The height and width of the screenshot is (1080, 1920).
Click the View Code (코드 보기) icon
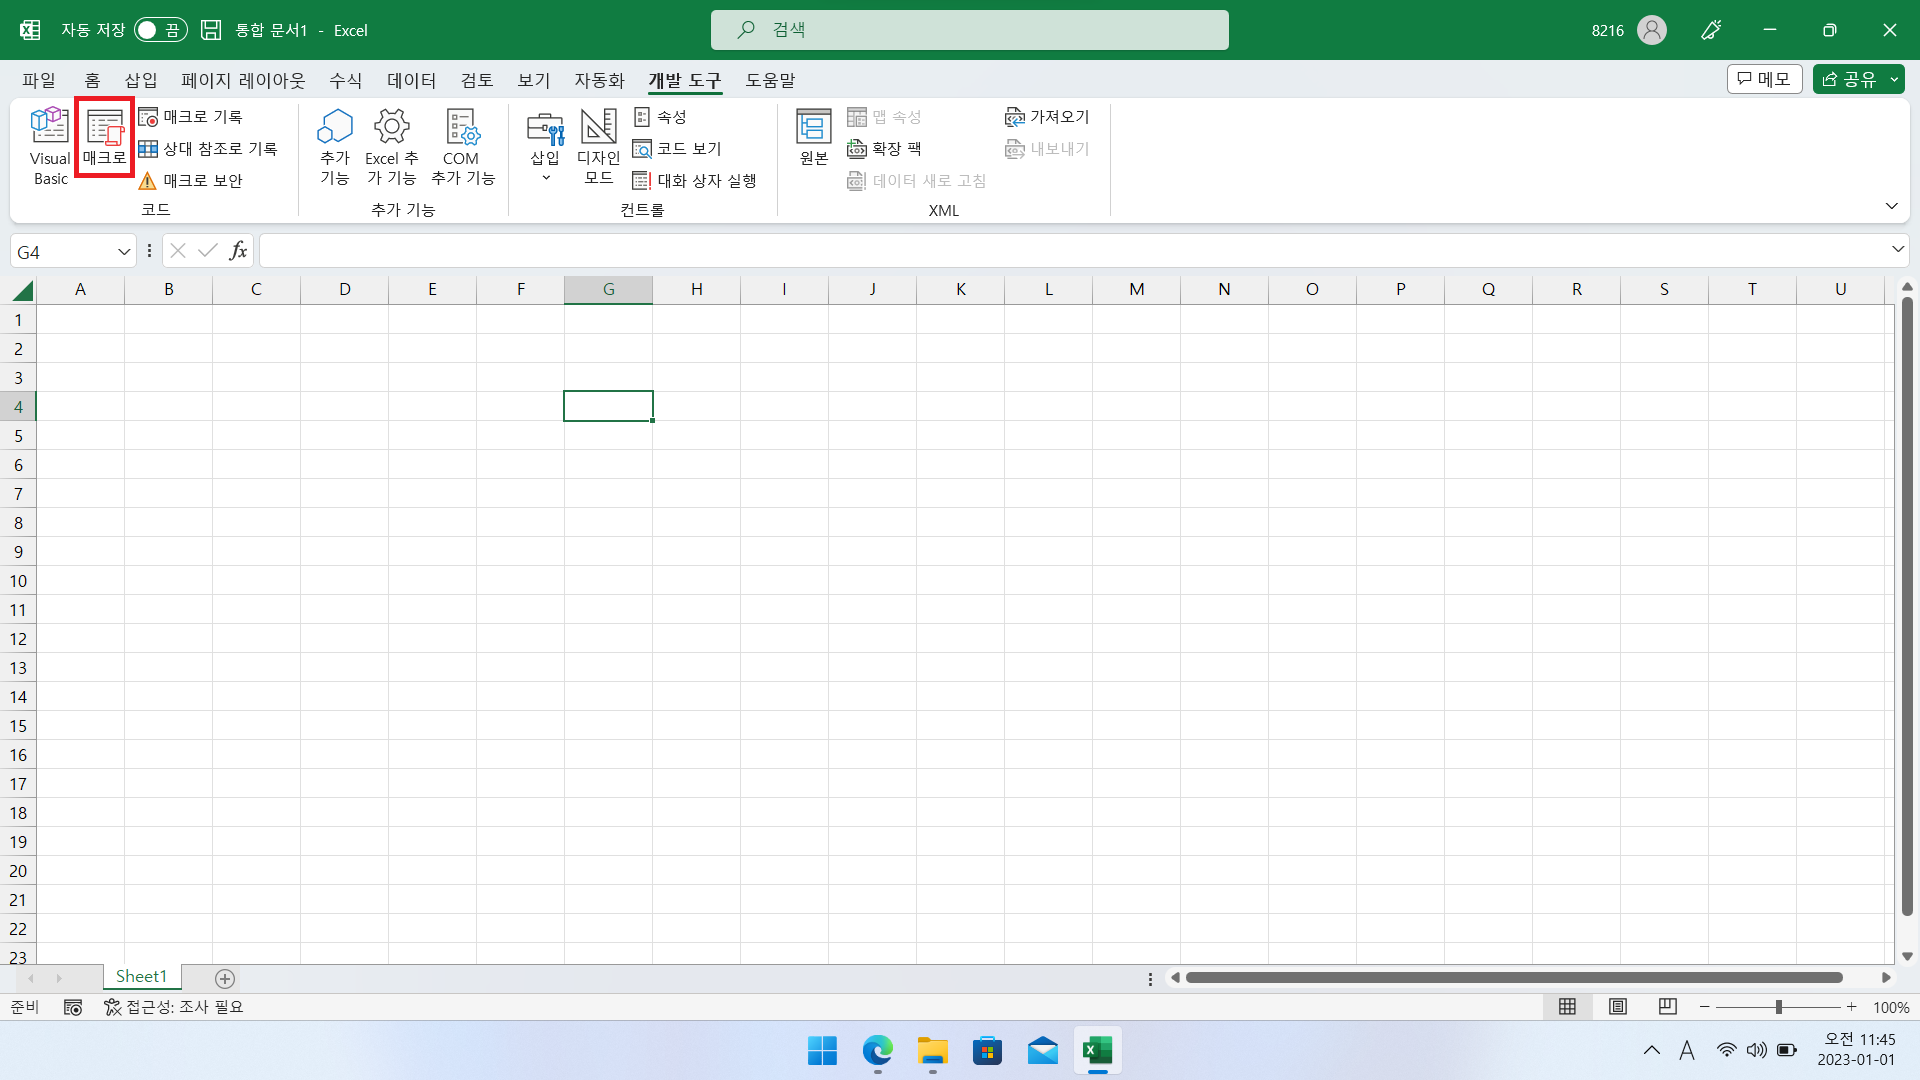click(678, 149)
